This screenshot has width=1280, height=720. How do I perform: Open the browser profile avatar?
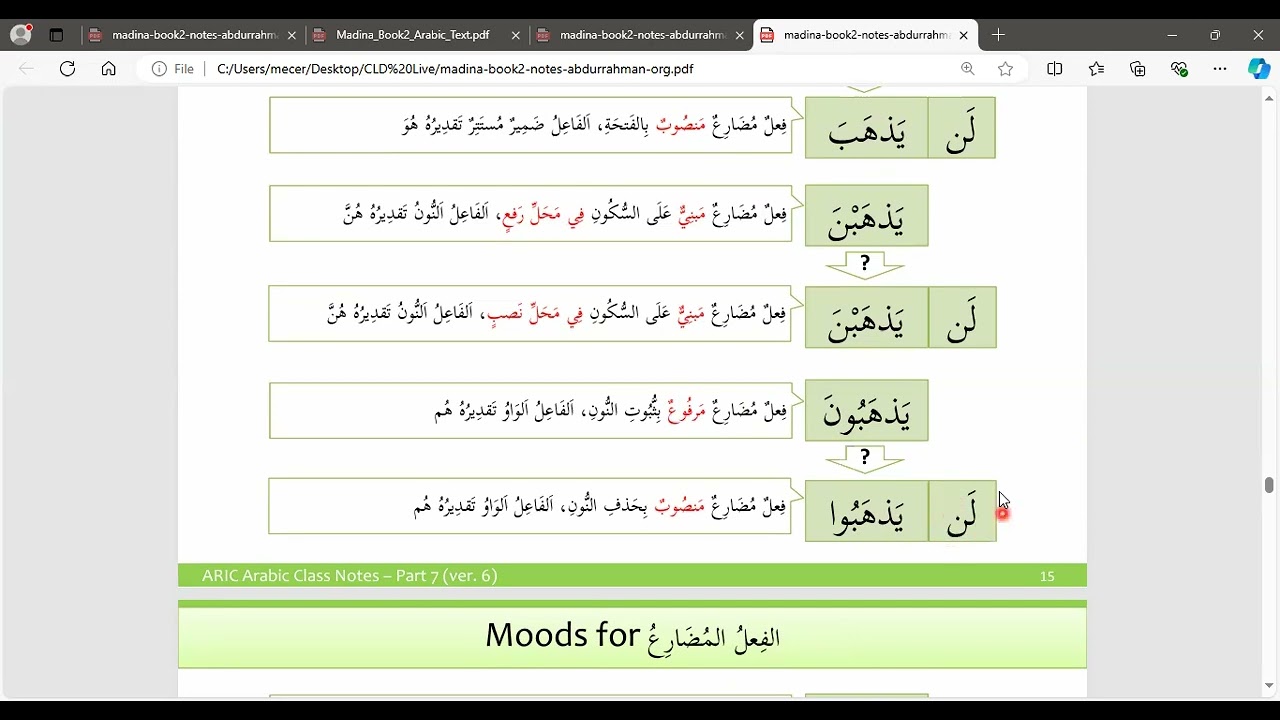pyautogui.click(x=21, y=35)
